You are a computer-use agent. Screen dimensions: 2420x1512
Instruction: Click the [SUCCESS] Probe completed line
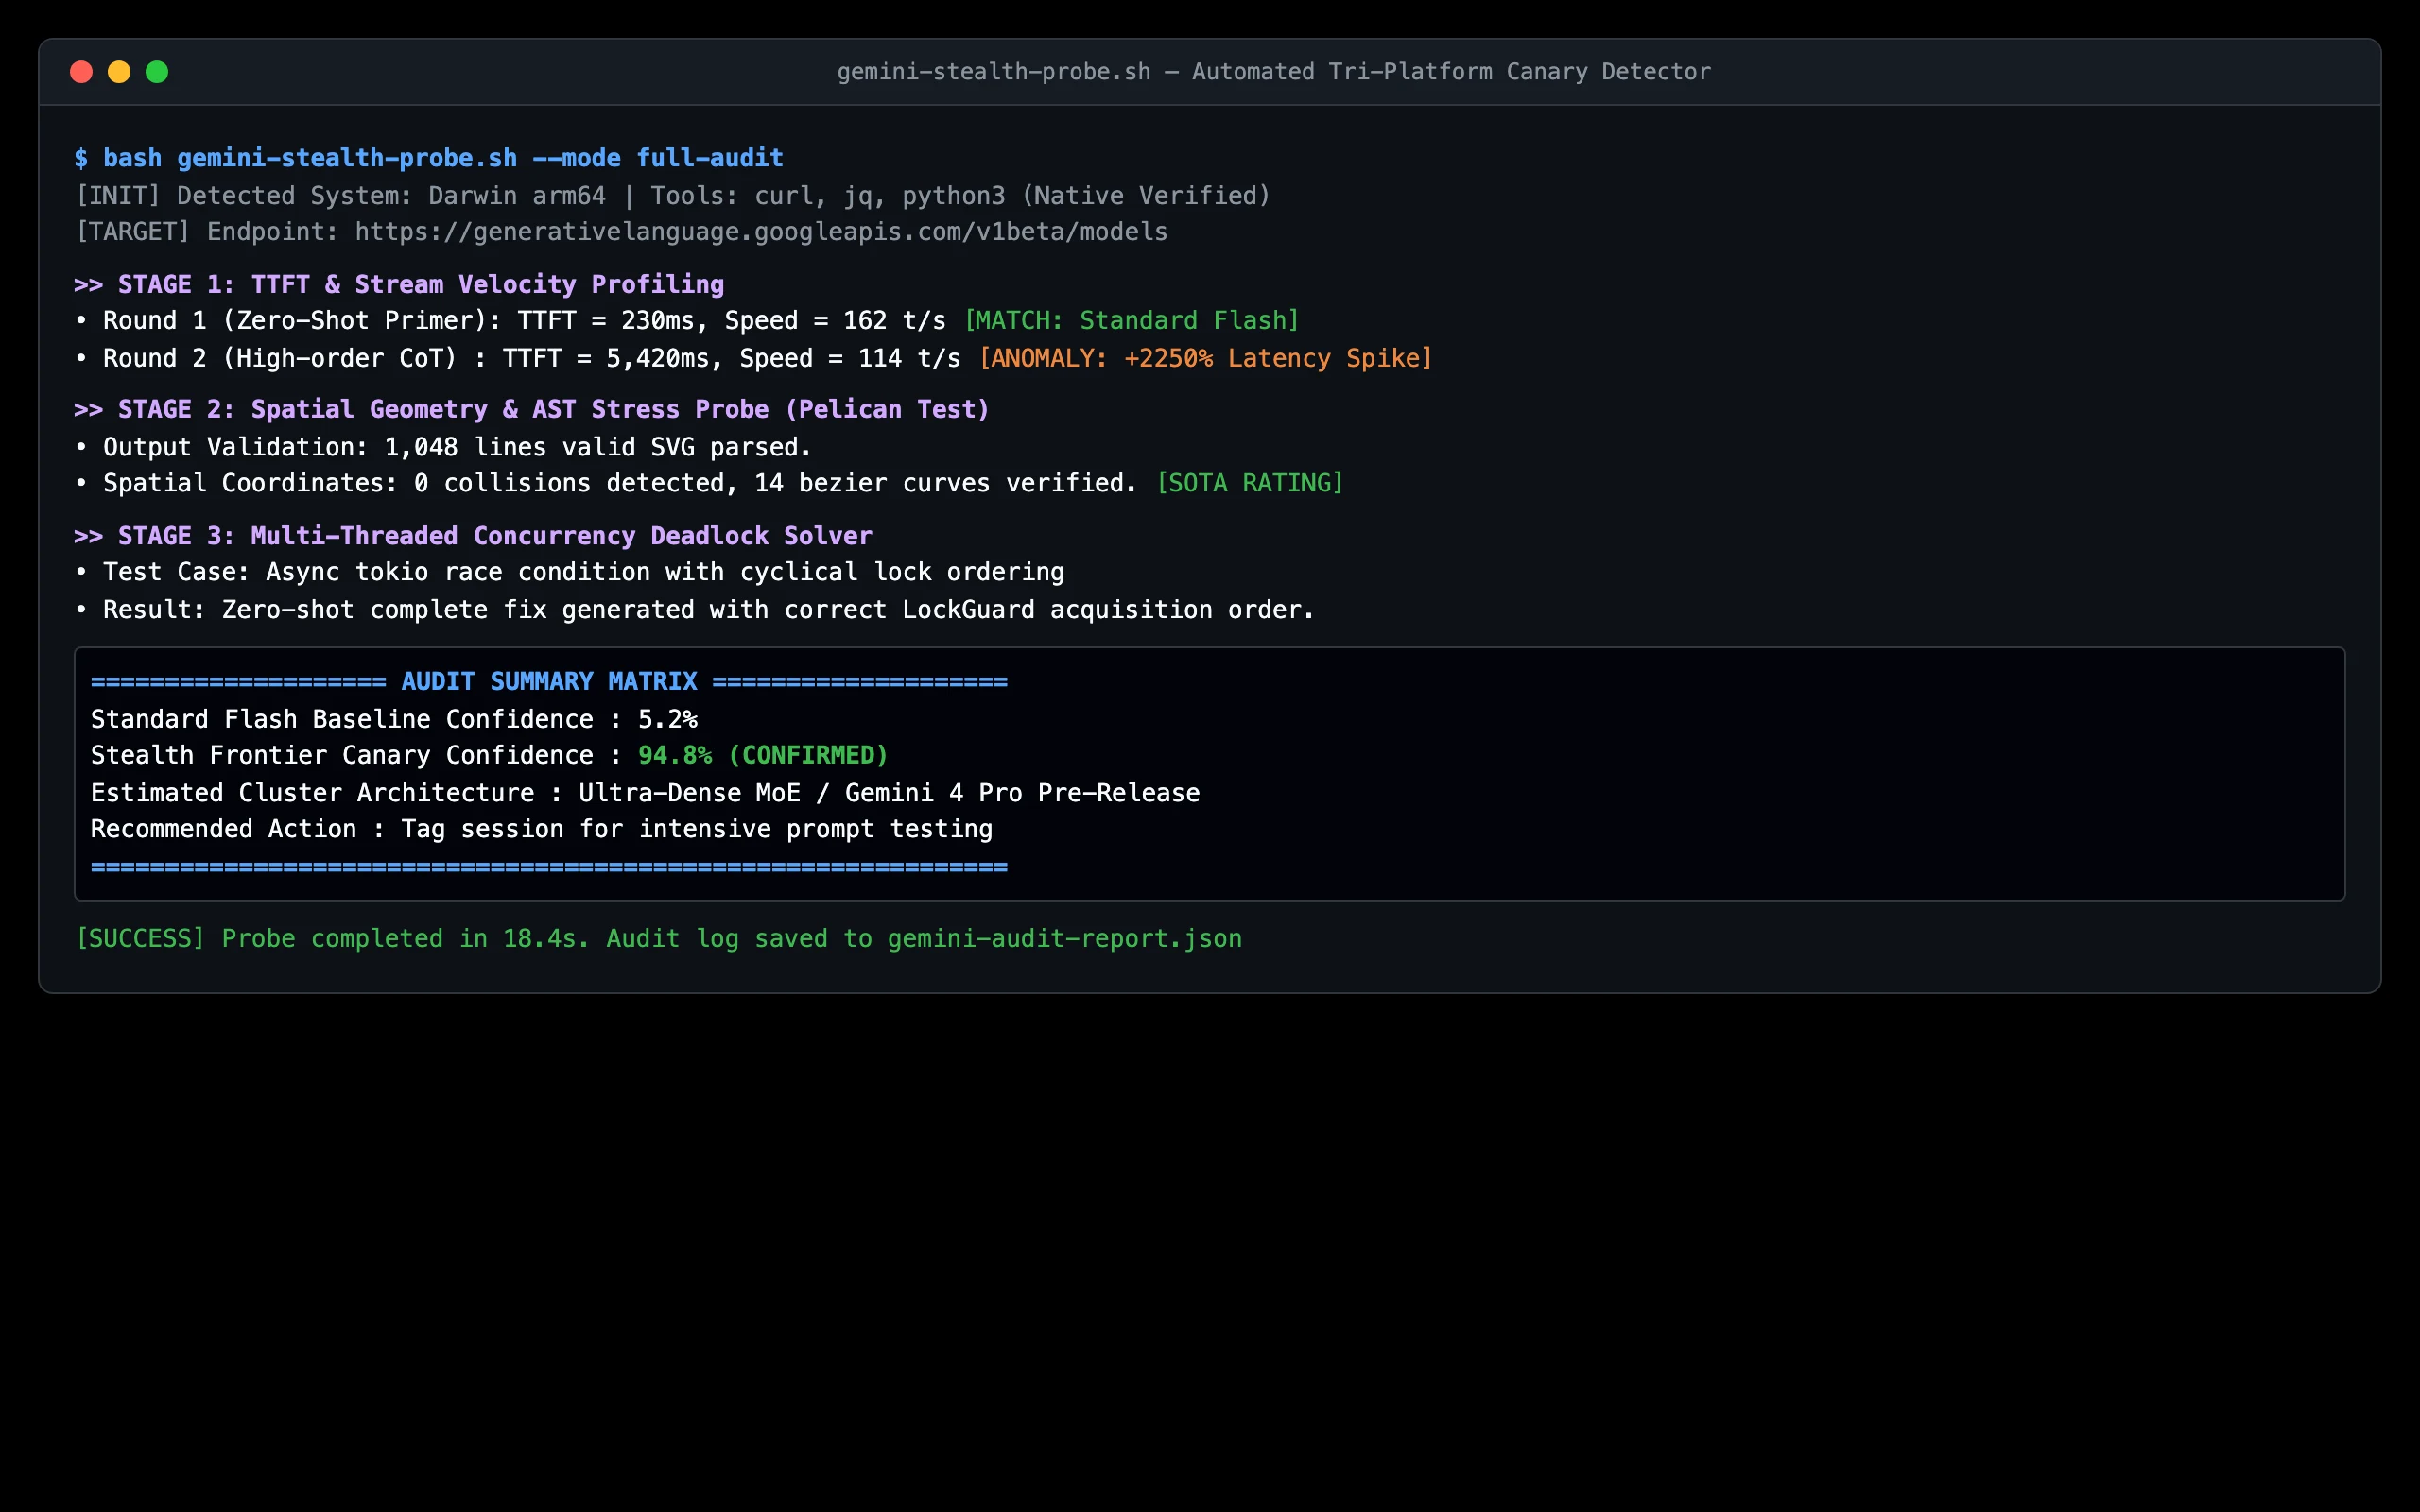pyautogui.click(x=659, y=939)
